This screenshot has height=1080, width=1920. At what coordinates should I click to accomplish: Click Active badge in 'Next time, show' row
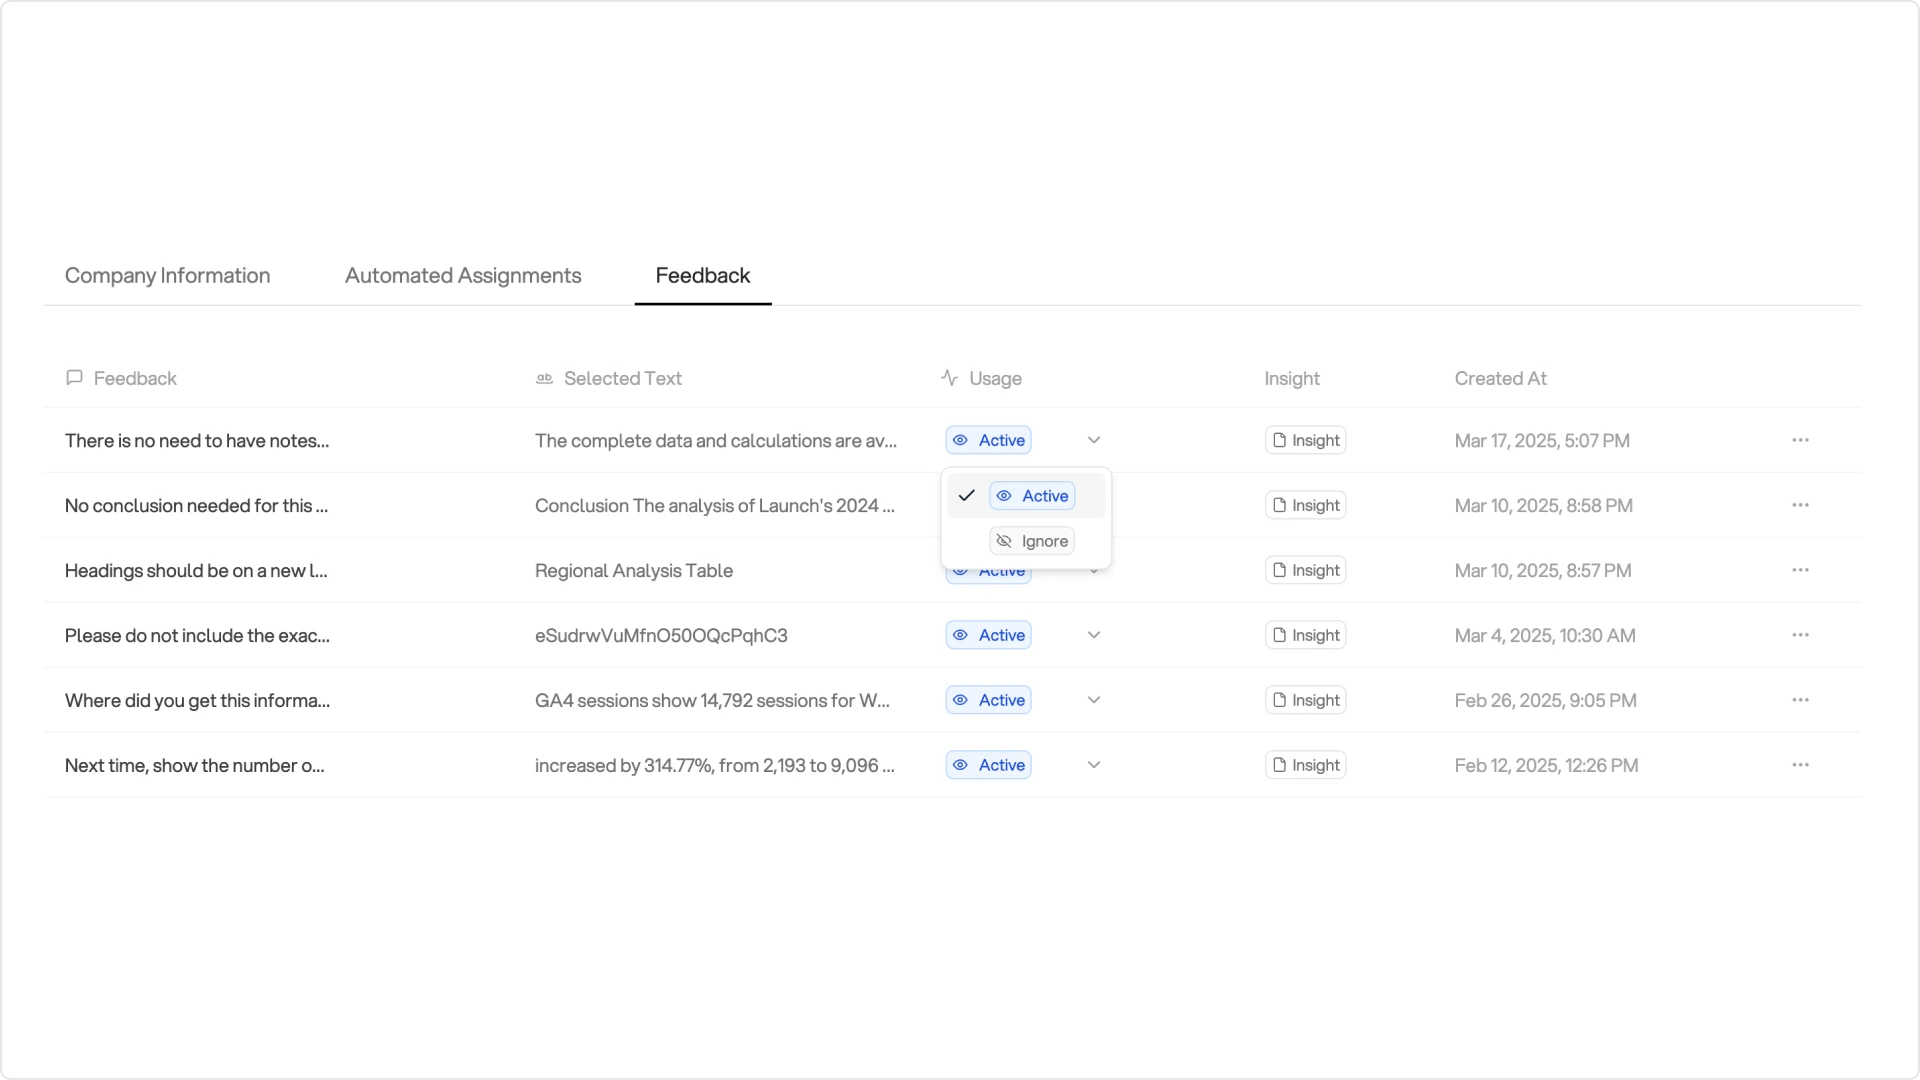(988, 765)
